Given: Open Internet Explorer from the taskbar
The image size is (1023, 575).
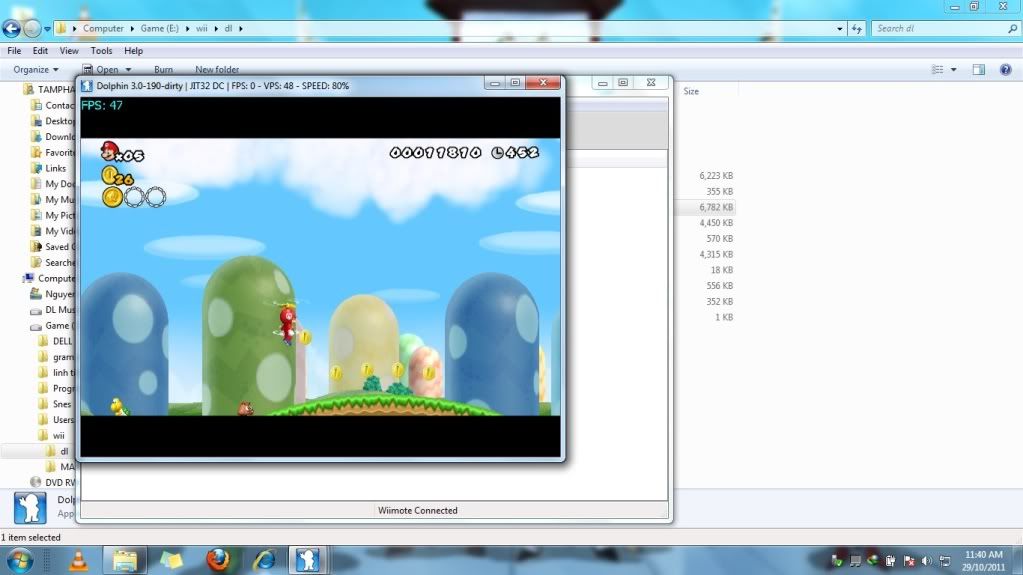Looking at the screenshot, I should pos(264,561).
